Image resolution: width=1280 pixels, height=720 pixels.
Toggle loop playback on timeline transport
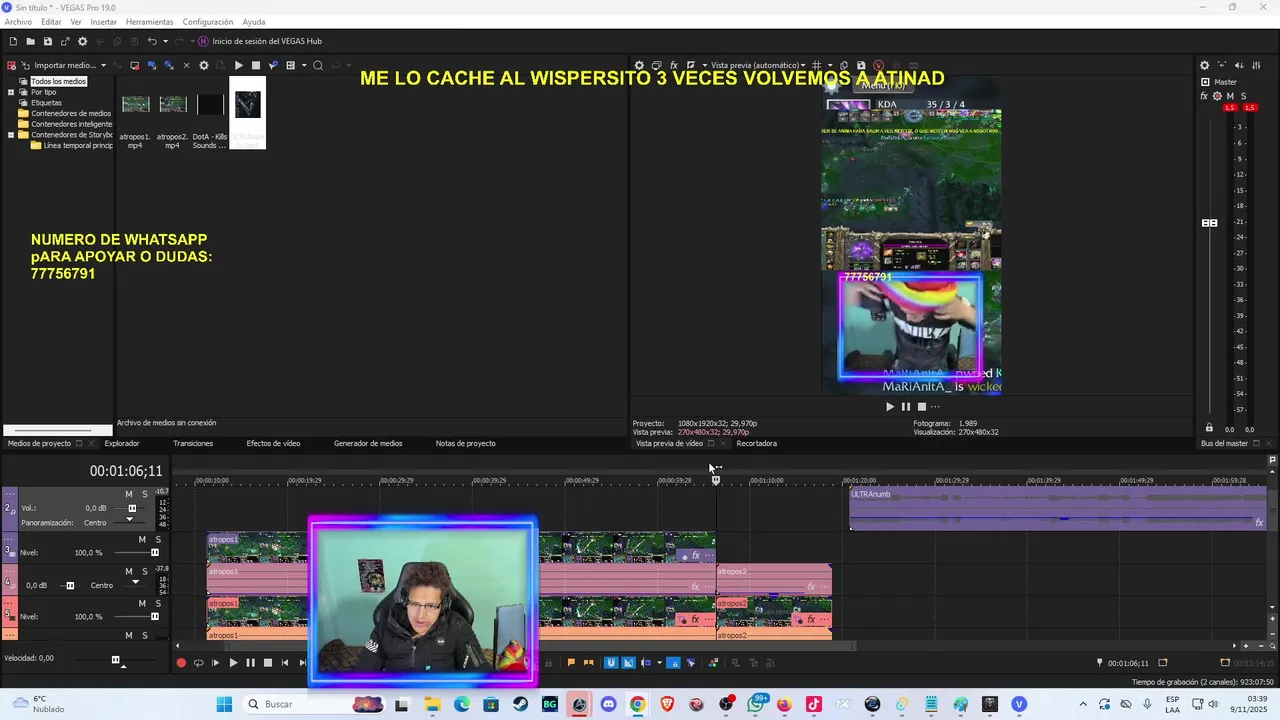click(198, 662)
